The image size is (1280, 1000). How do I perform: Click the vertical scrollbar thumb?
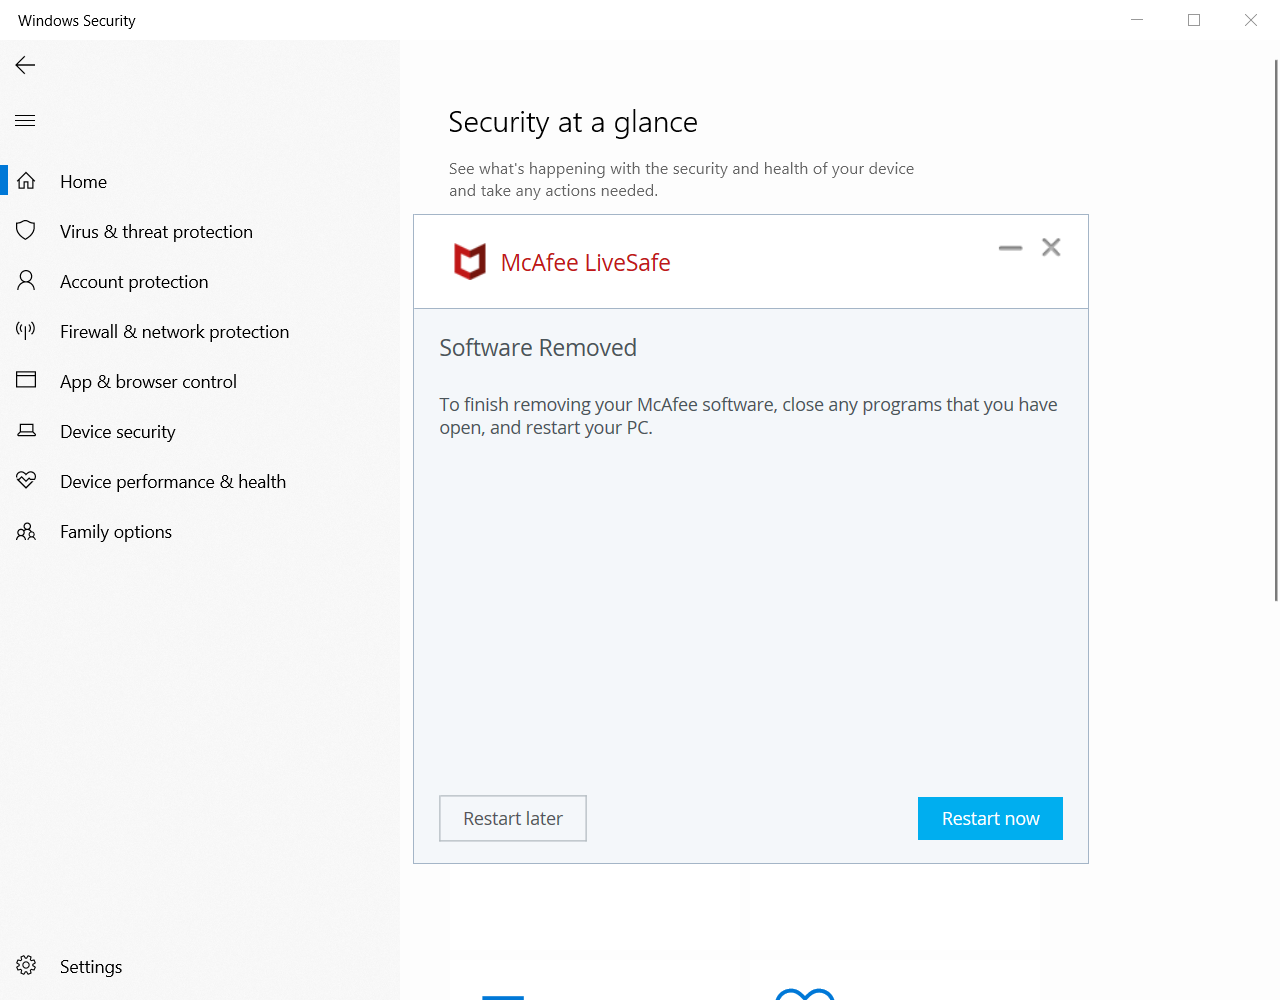[1276, 330]
